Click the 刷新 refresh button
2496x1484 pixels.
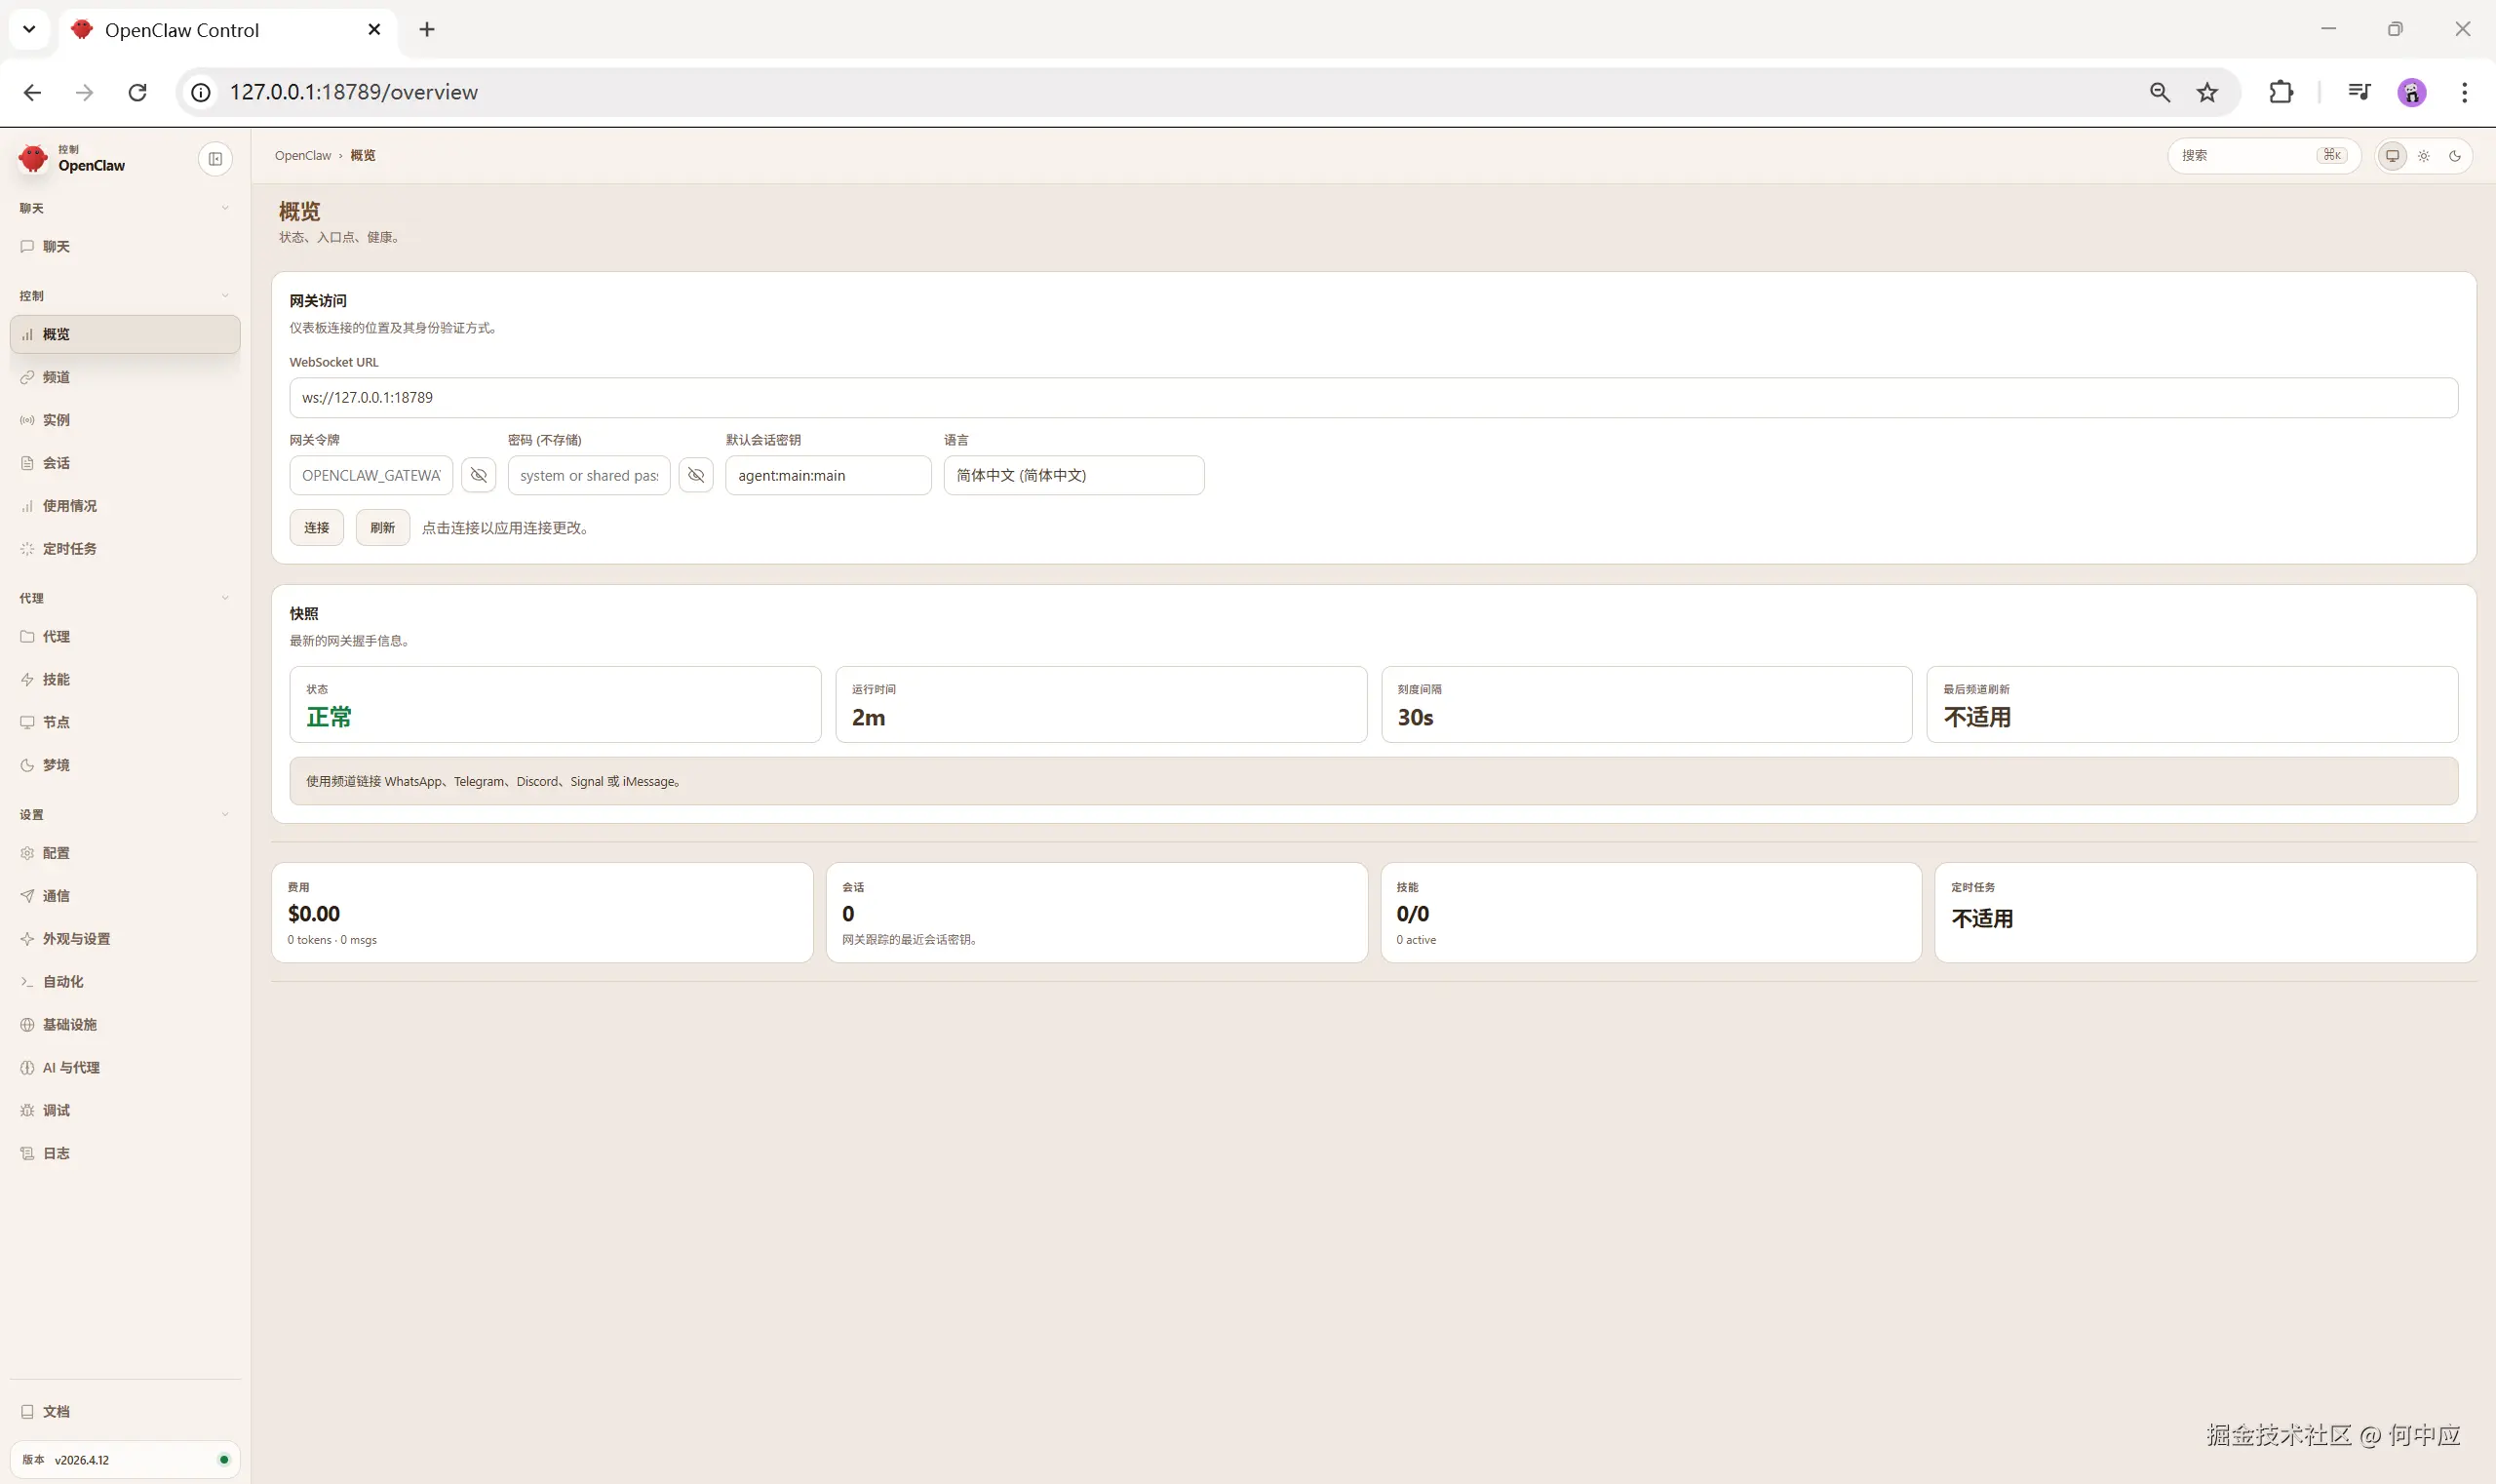(382, 528)
